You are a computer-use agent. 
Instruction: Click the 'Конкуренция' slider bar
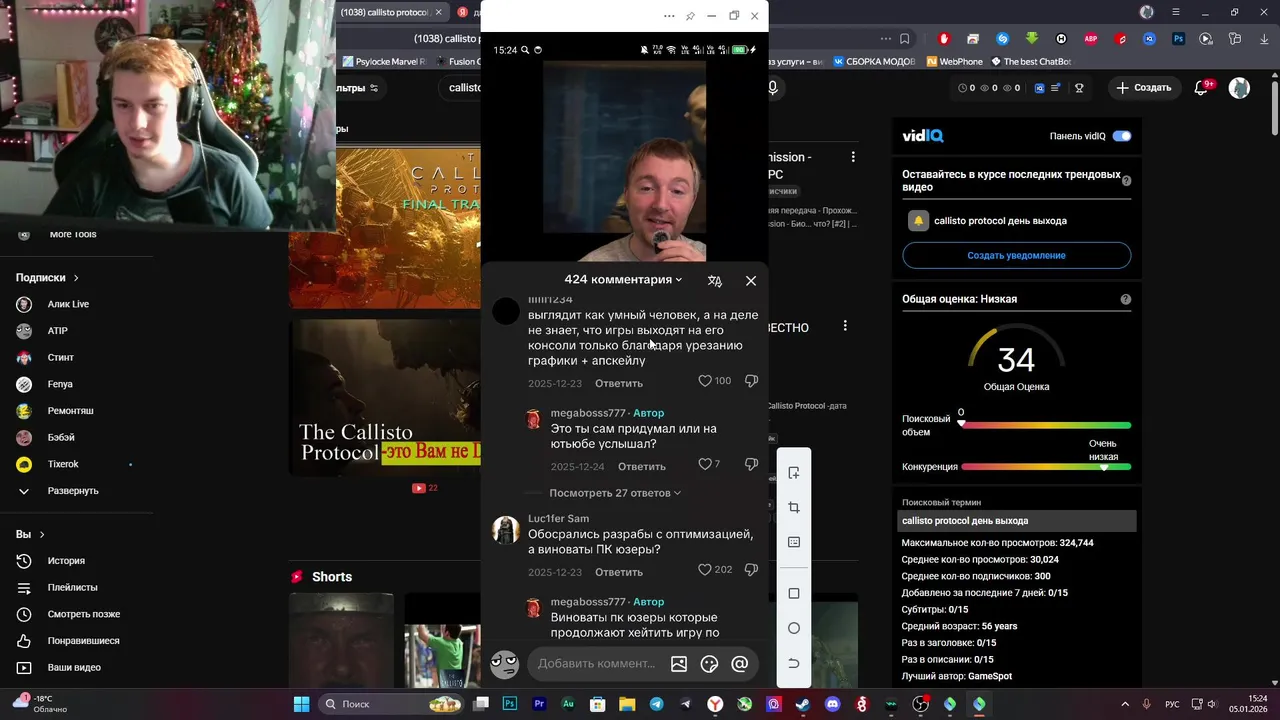1046,467
